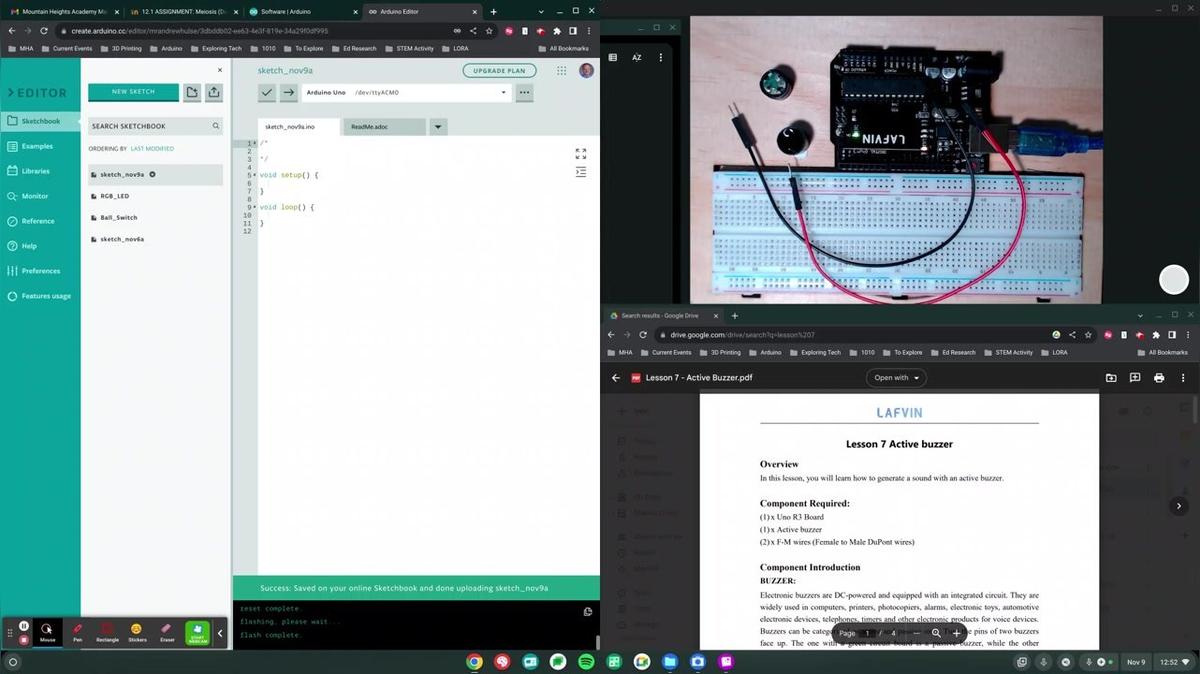Viewport: 1200px width, 674px height.
Task: Click add to Drive folder icon
Action: point(1111,378)
